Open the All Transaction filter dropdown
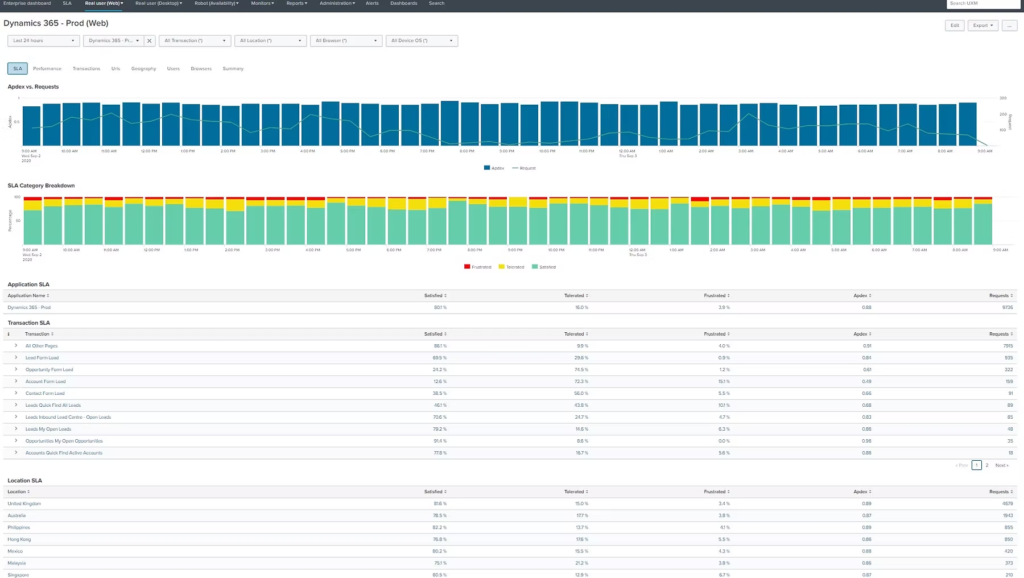 tap(195, 40)
